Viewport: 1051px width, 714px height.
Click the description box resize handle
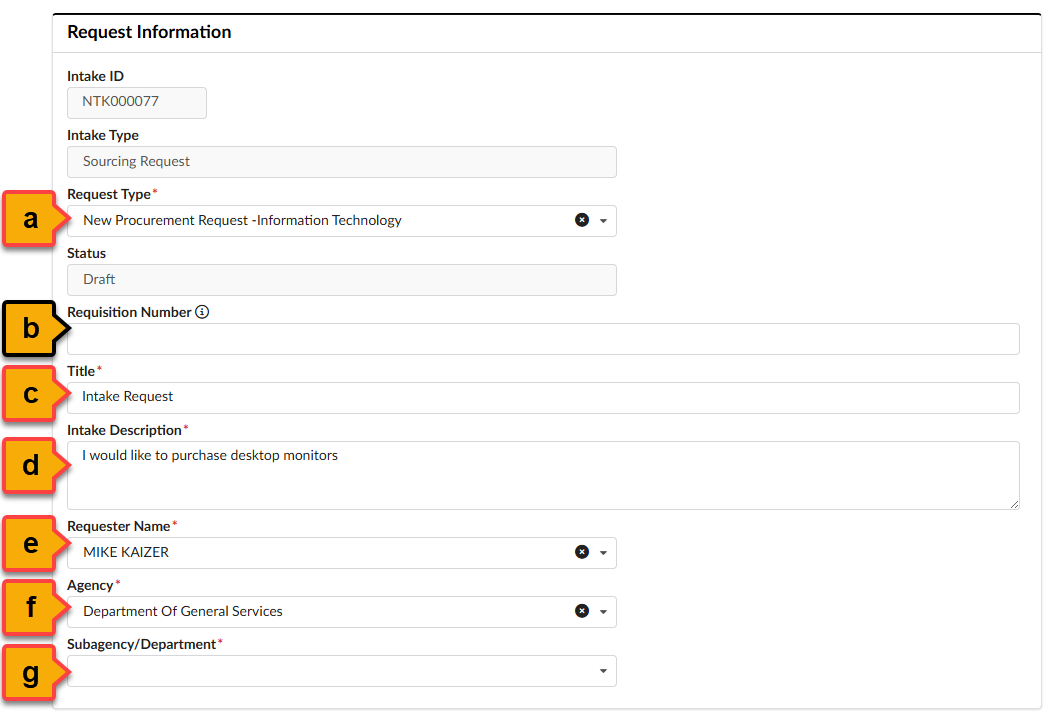(1014, 505)
